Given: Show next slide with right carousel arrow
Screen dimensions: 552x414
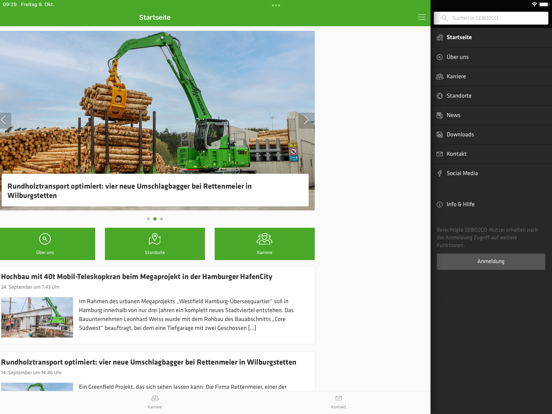Looking at the screenshot, I should [306, 120].
